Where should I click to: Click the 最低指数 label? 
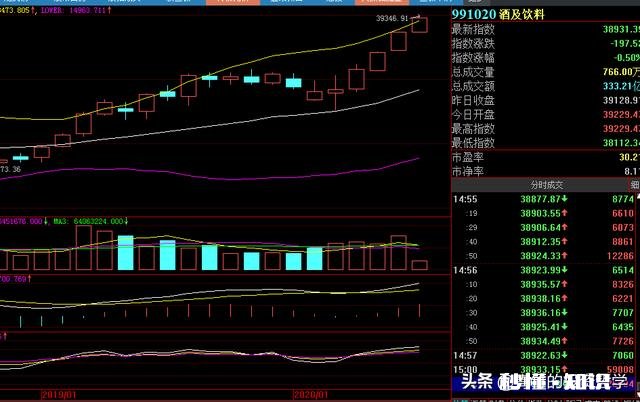click(473, 143)
